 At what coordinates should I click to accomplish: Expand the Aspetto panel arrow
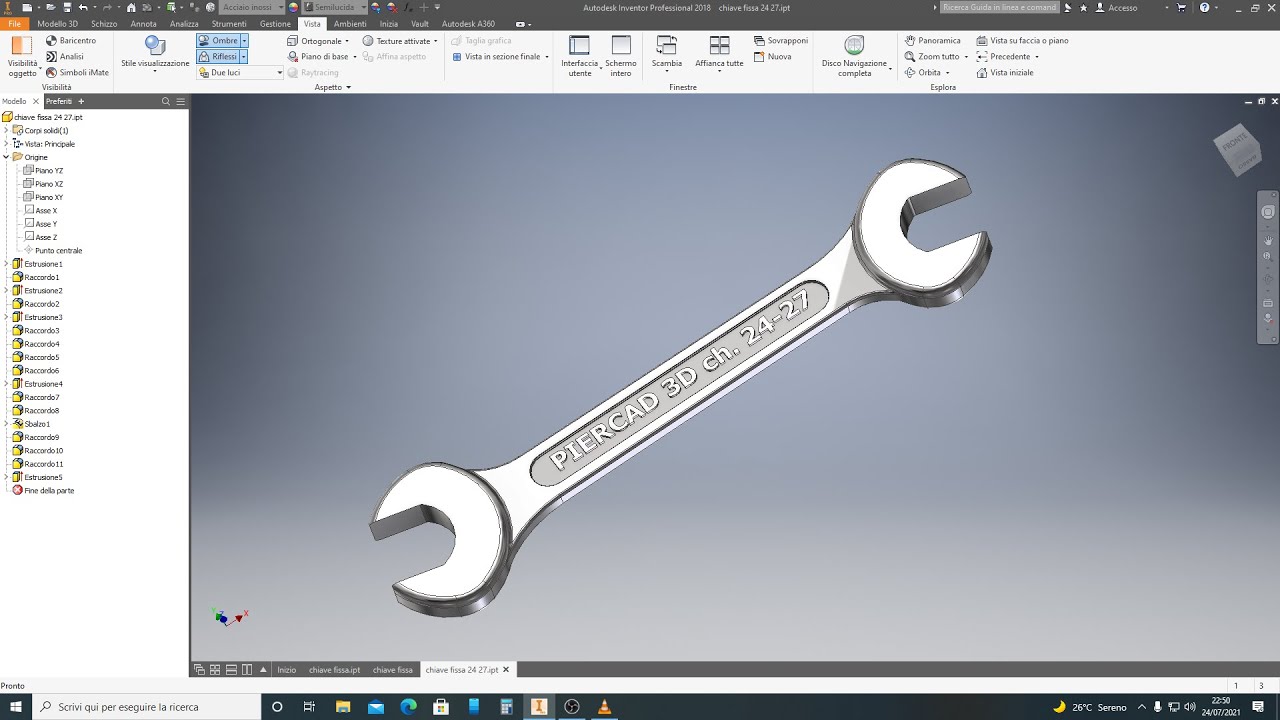click(x=348, y=88)
